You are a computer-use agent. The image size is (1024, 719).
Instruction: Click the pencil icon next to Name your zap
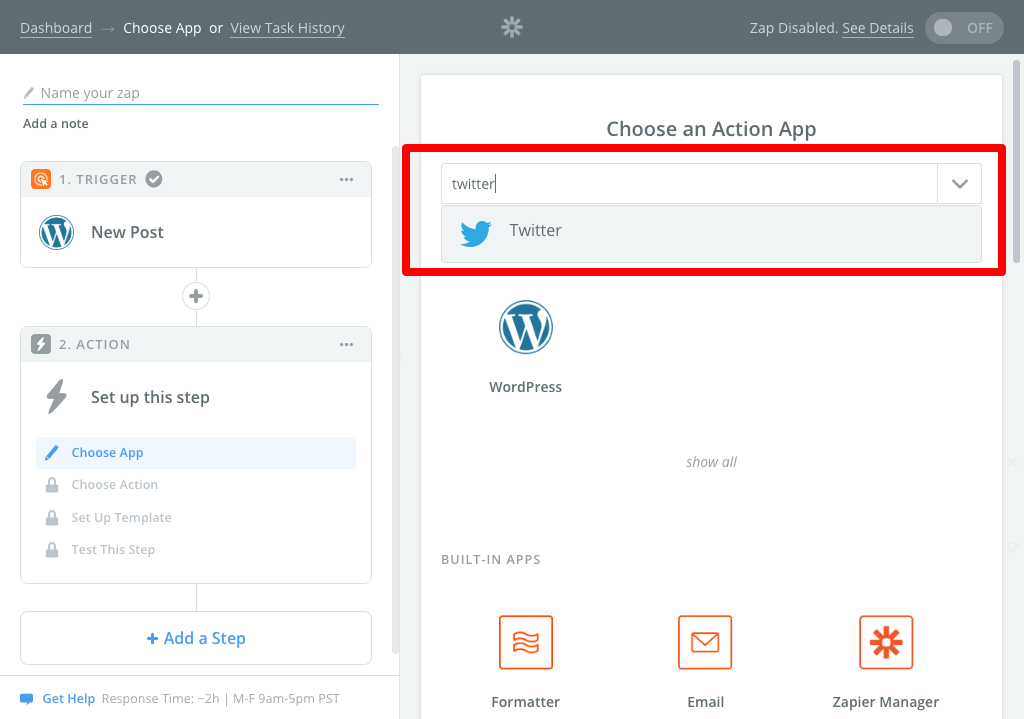[x=29, y=93]
